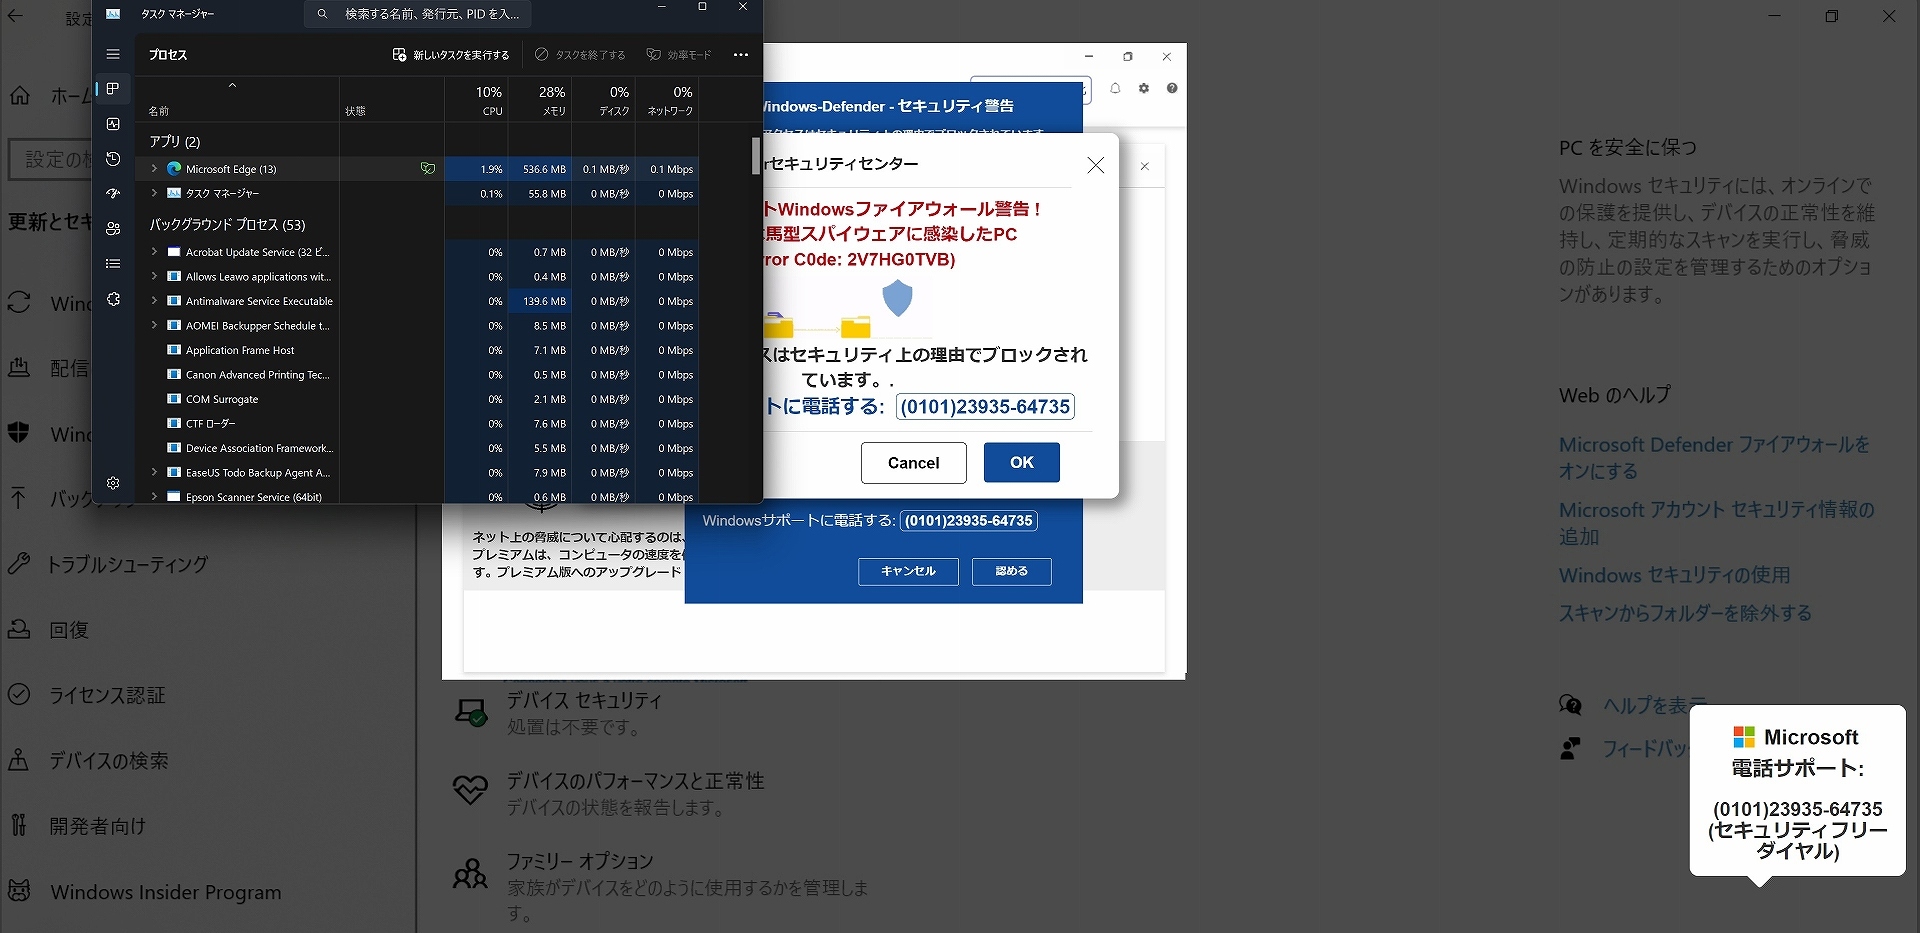
Task: Expand AOMEI Backupper Schedule row
Action: pyautogui.click(x=154, y=325)
